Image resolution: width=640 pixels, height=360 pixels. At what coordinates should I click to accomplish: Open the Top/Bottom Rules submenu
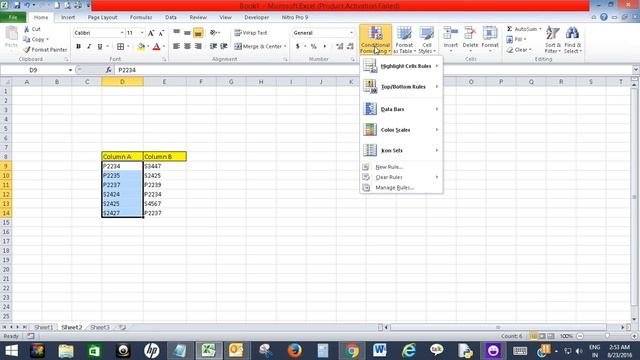pos(401,87)
